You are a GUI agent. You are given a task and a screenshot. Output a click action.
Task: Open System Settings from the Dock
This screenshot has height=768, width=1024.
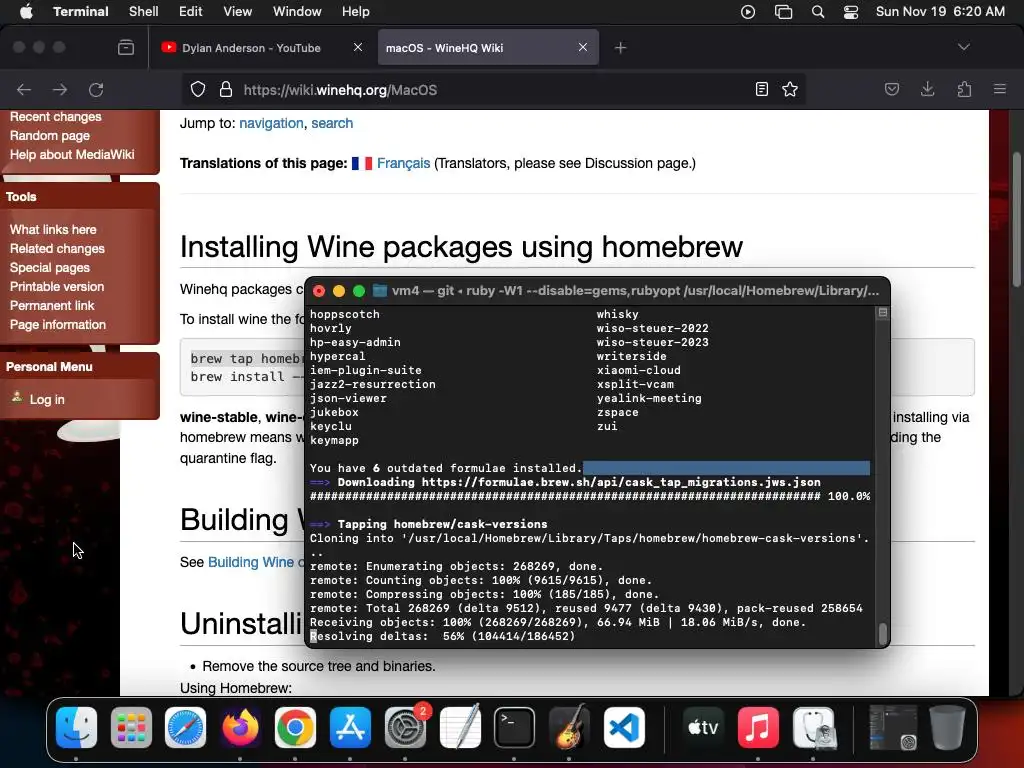tap(405, 727)
